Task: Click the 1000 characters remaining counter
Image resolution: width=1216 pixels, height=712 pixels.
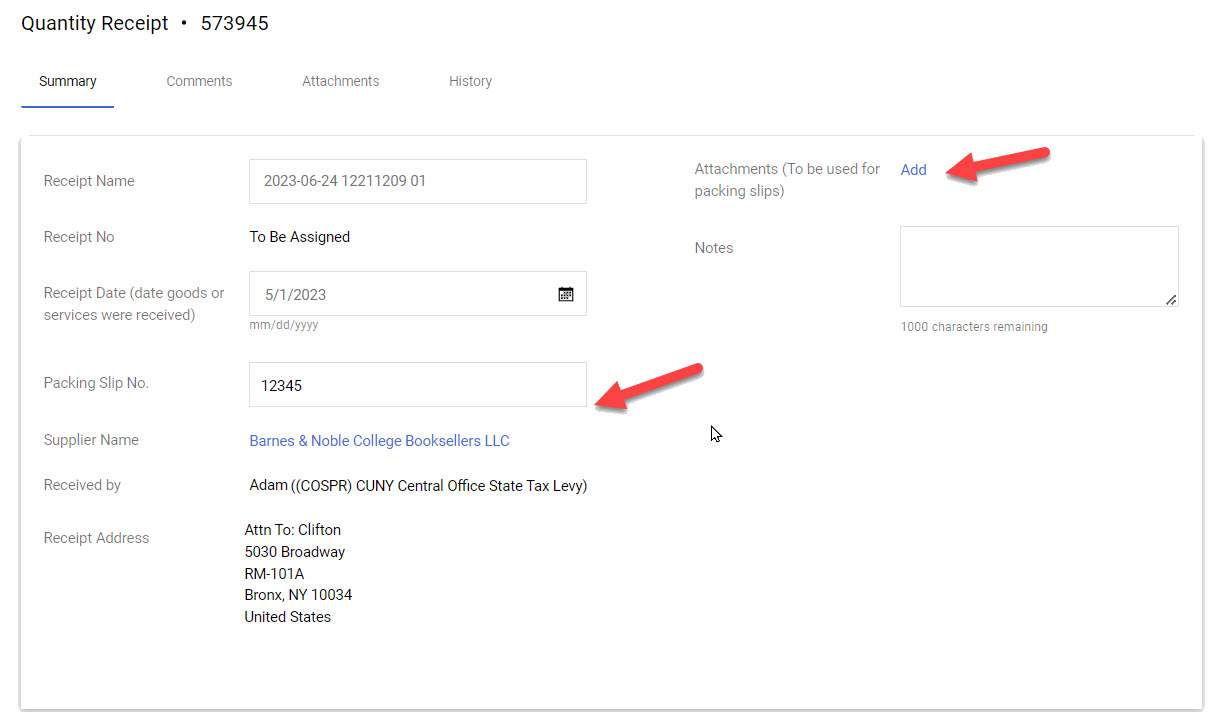Action: click(974, 326)
